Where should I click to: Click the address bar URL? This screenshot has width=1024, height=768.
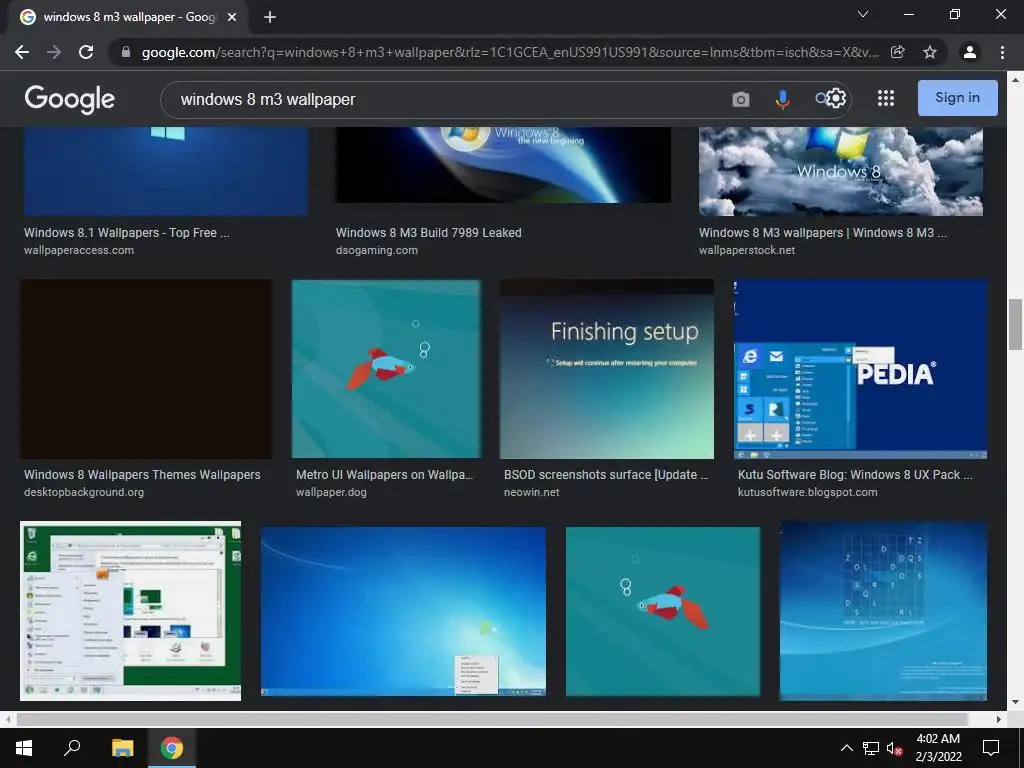pyautogui.click(x=509, y=52)
